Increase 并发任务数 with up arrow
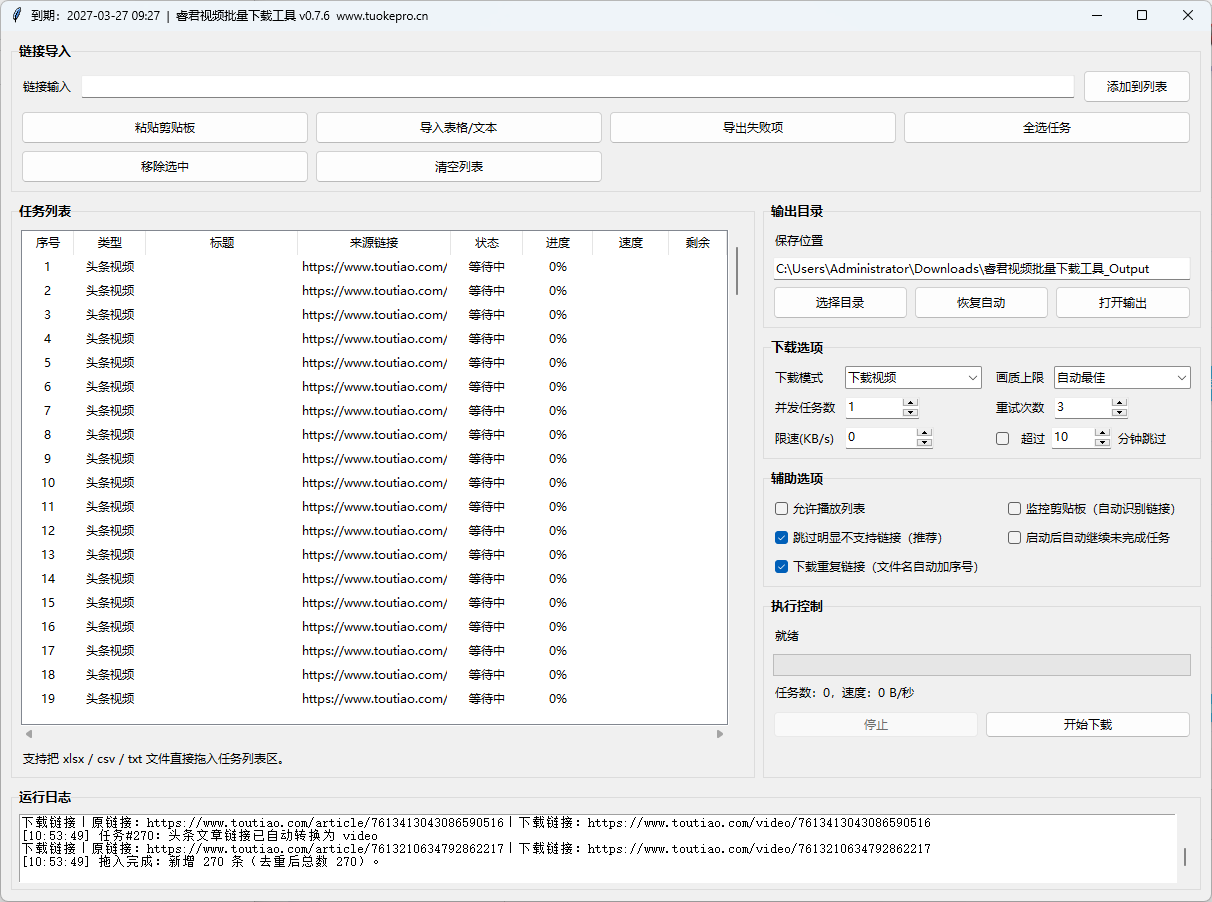The width and height of the screenshot is (1212, 902). 910,403
